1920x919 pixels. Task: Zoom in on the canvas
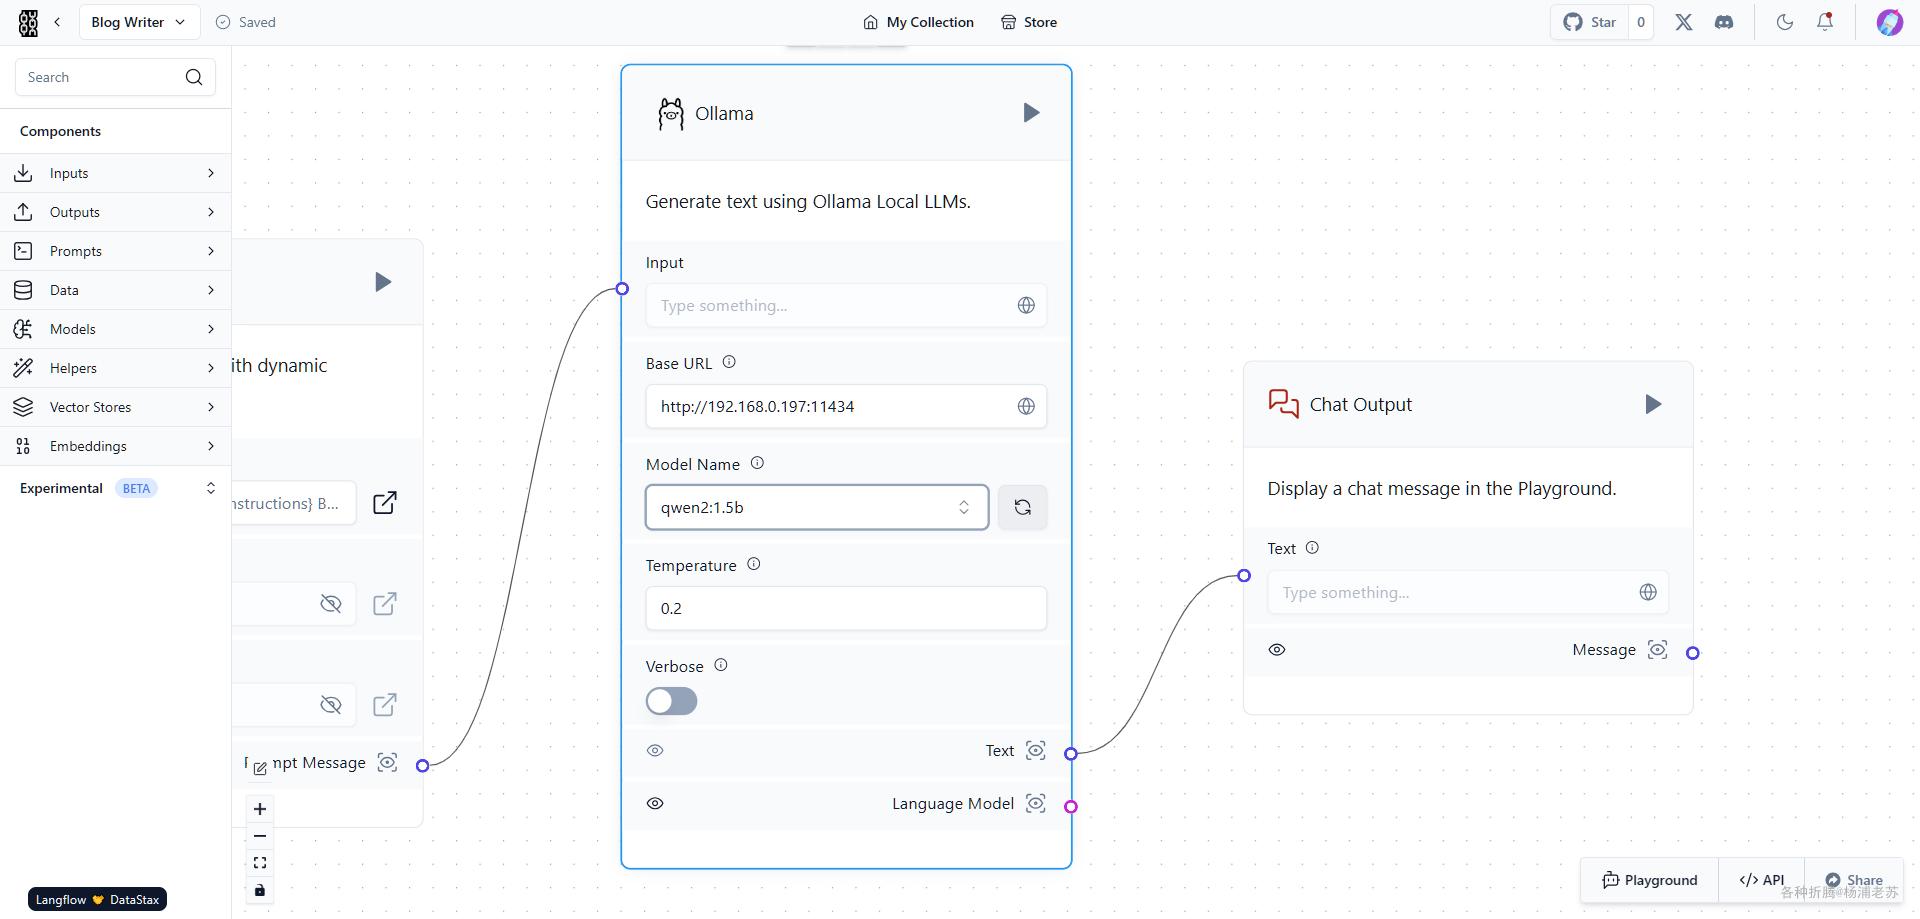point(260,809)
